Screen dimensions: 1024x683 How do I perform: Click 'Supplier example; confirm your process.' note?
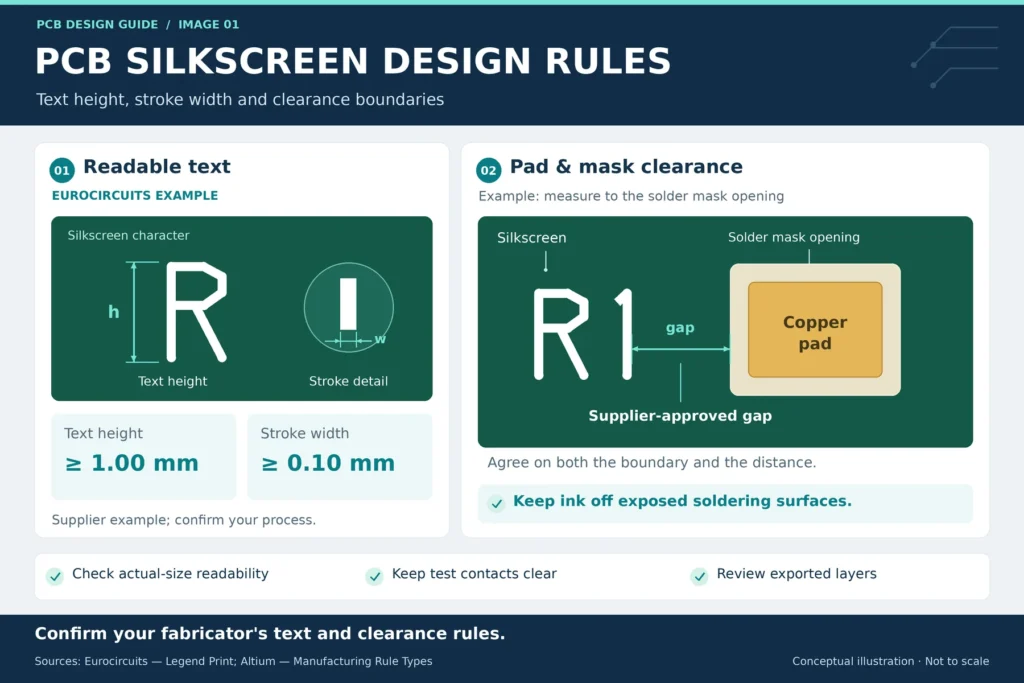pyautogui.click(x=184, y=520)
